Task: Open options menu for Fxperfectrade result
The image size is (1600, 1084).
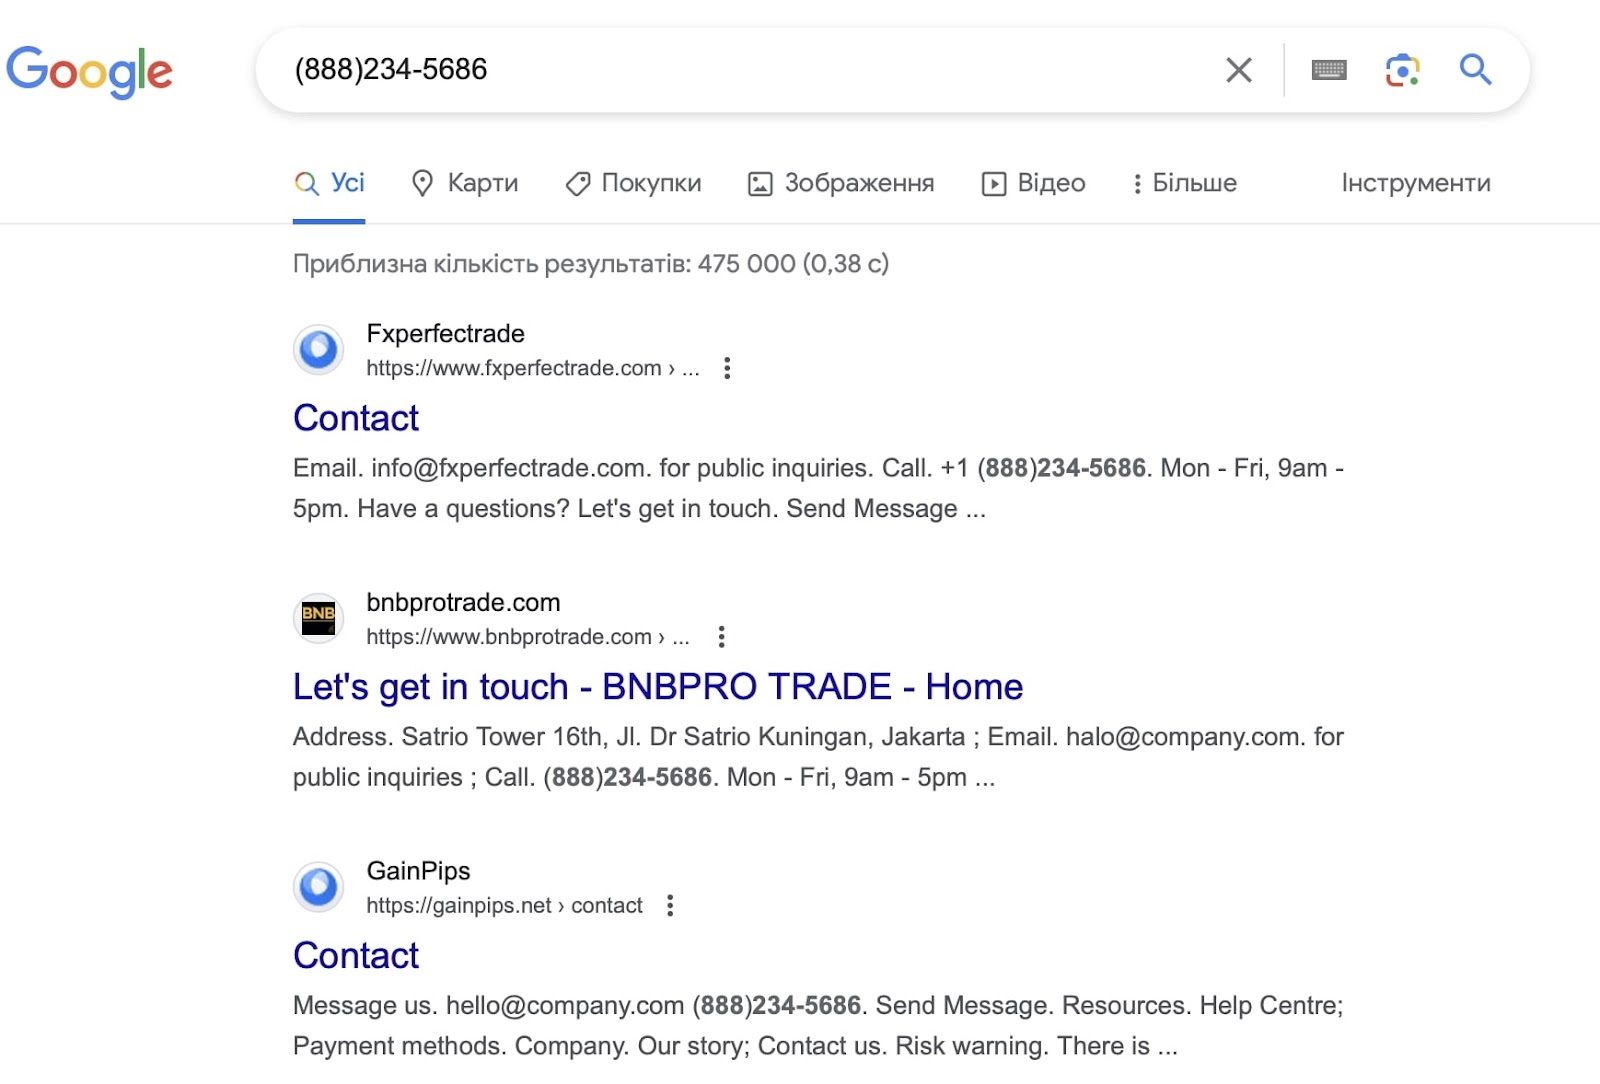Action: 727,368
